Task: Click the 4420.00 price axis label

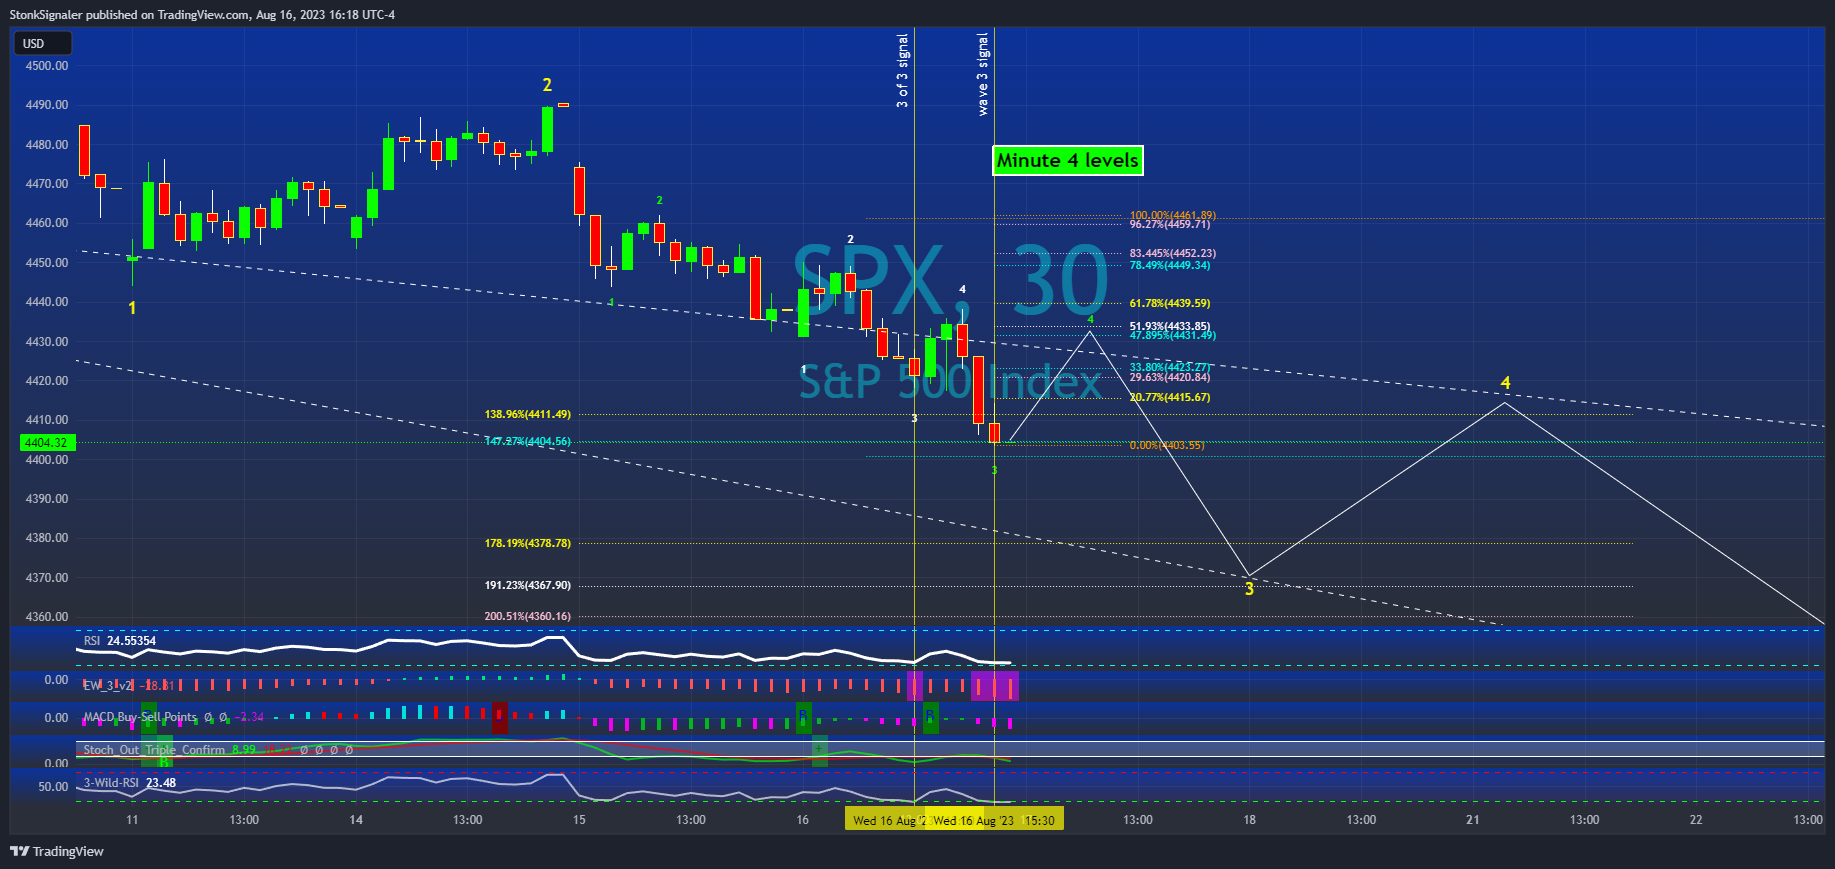Action: coord(47,381)
